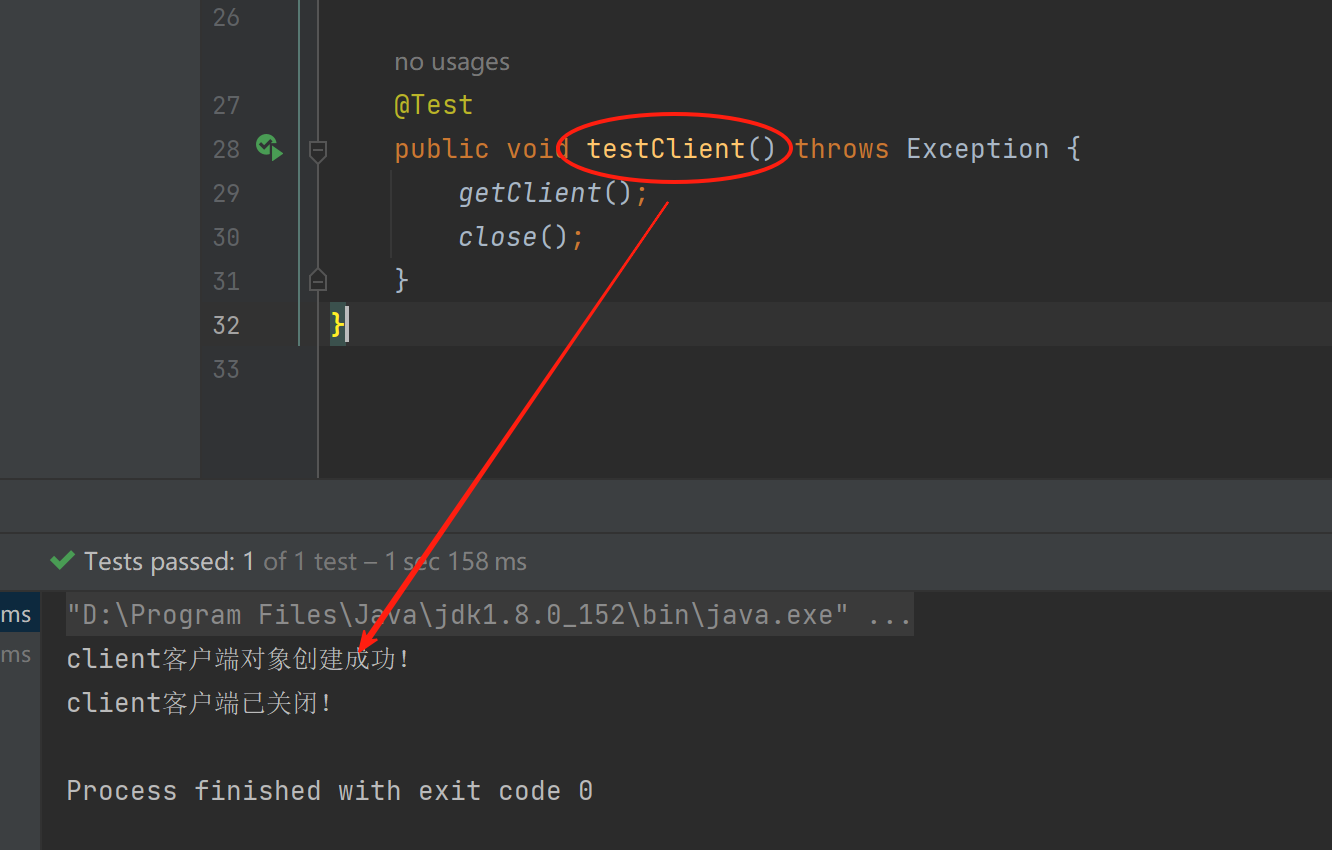
Task: Collapse fold end marker on line 31
Action: [318, 279]
